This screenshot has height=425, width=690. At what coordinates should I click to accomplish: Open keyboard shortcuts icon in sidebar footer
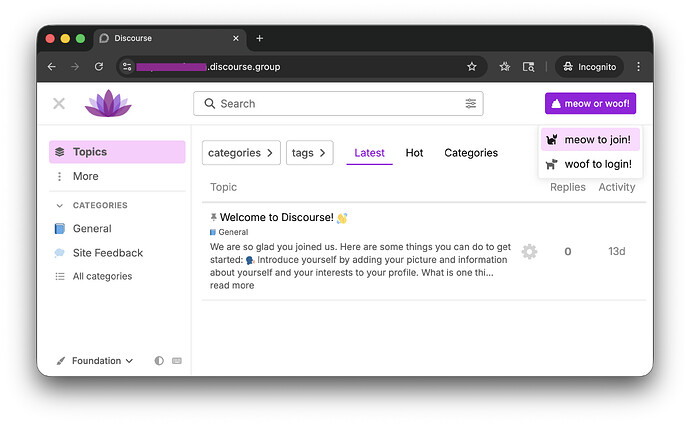pyautogui.click(x=177, y=361)
